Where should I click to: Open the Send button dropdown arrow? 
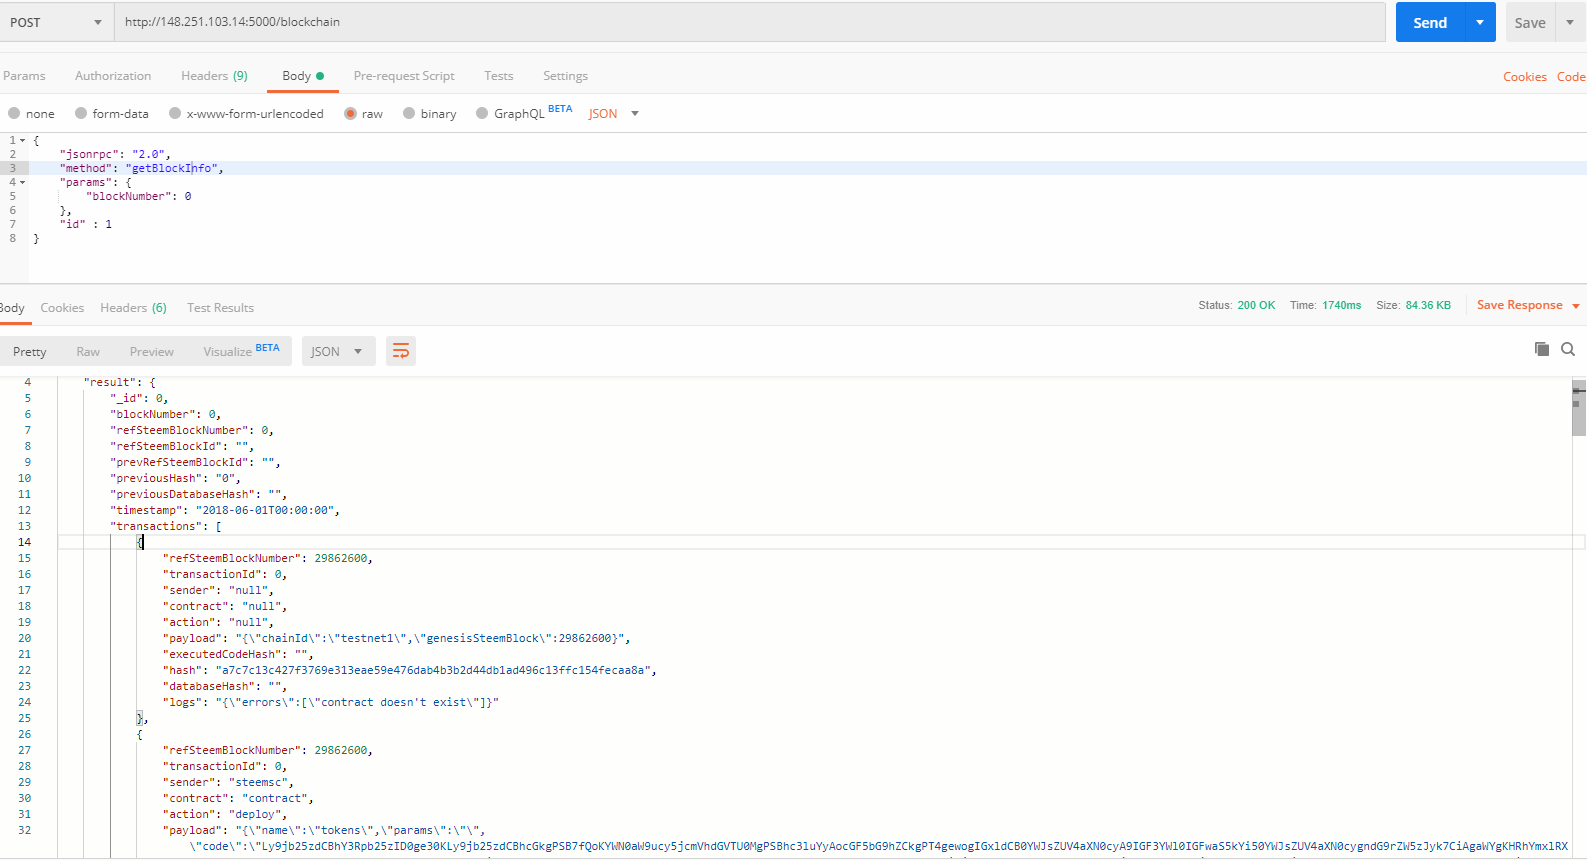(1480, 22)
